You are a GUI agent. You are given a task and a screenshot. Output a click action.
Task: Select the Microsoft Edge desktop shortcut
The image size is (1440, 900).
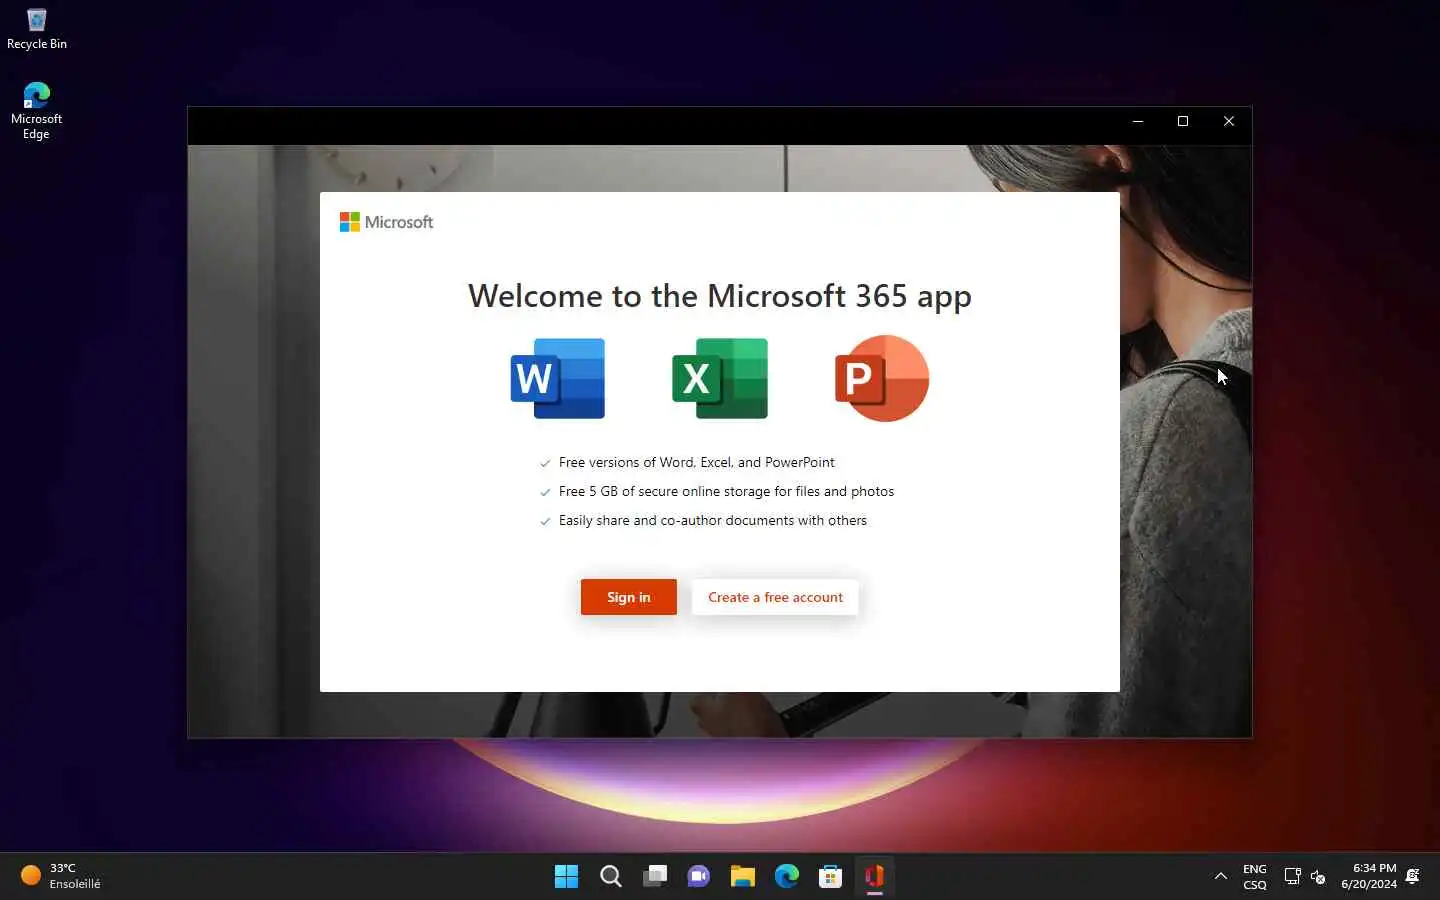click(36, 111)
